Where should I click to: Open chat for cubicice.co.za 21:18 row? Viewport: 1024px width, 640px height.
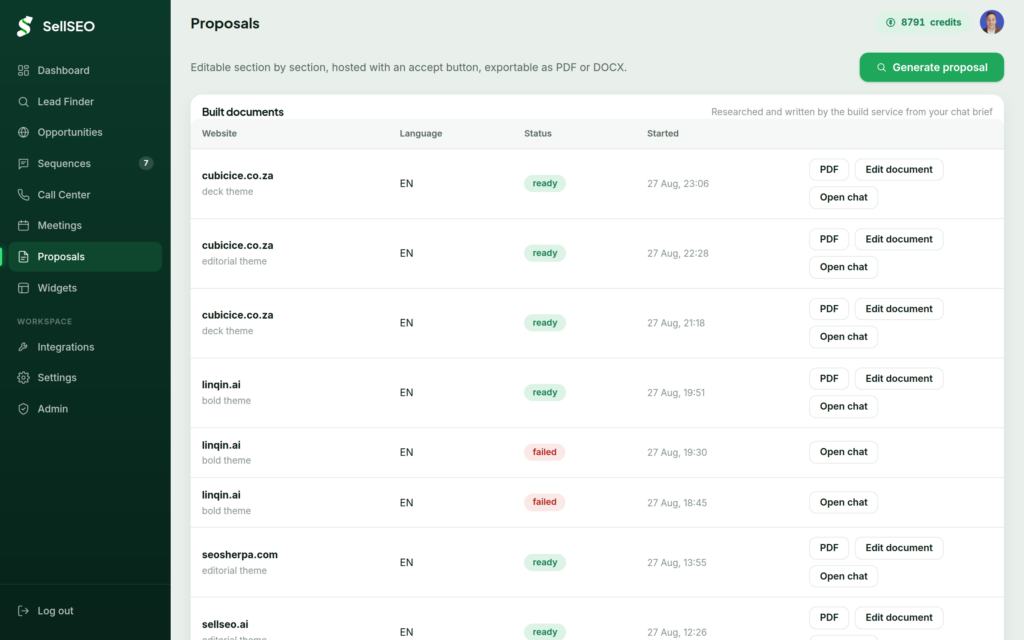click(843, 337)
